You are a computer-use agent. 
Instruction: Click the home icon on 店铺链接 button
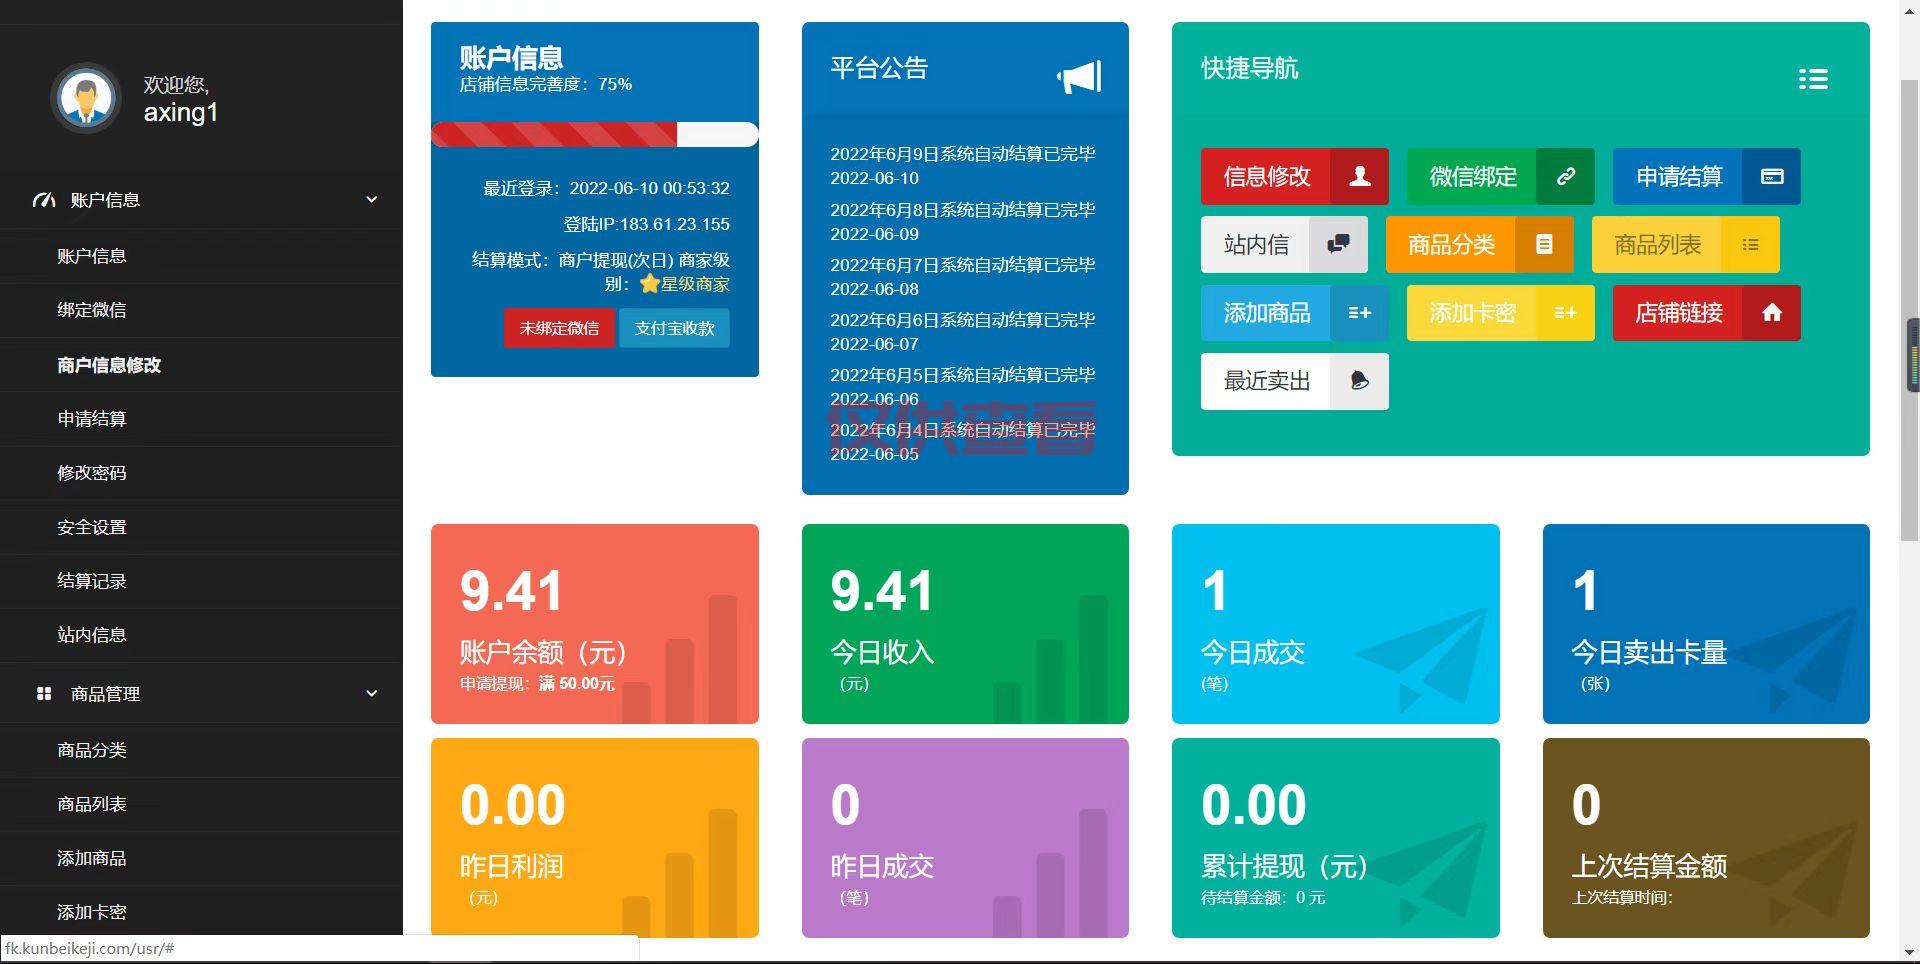click(1771, 314)
